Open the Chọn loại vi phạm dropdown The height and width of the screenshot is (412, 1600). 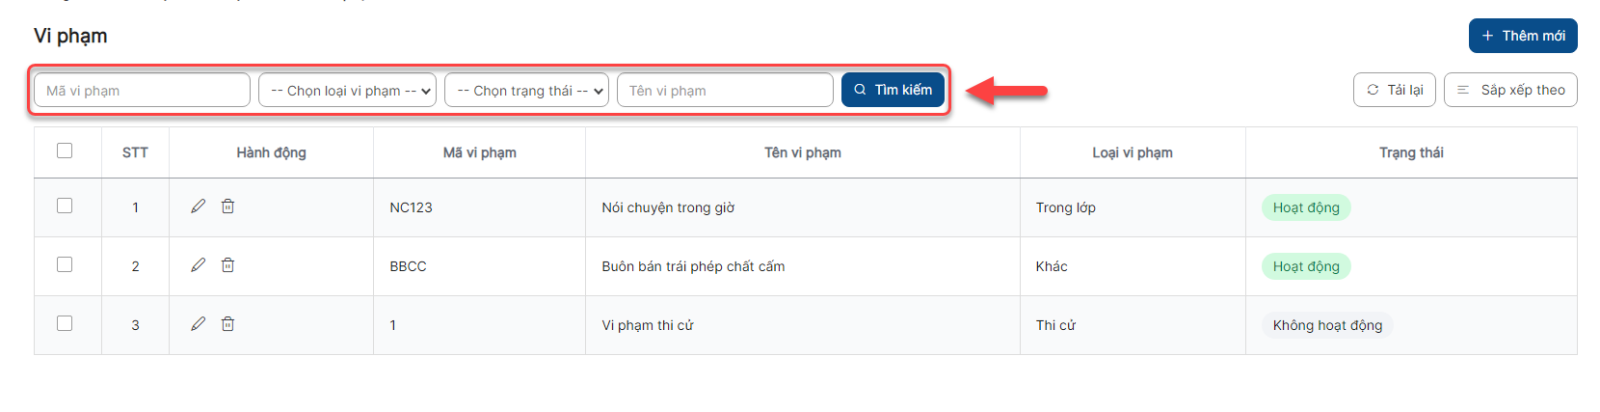(347, 90)
